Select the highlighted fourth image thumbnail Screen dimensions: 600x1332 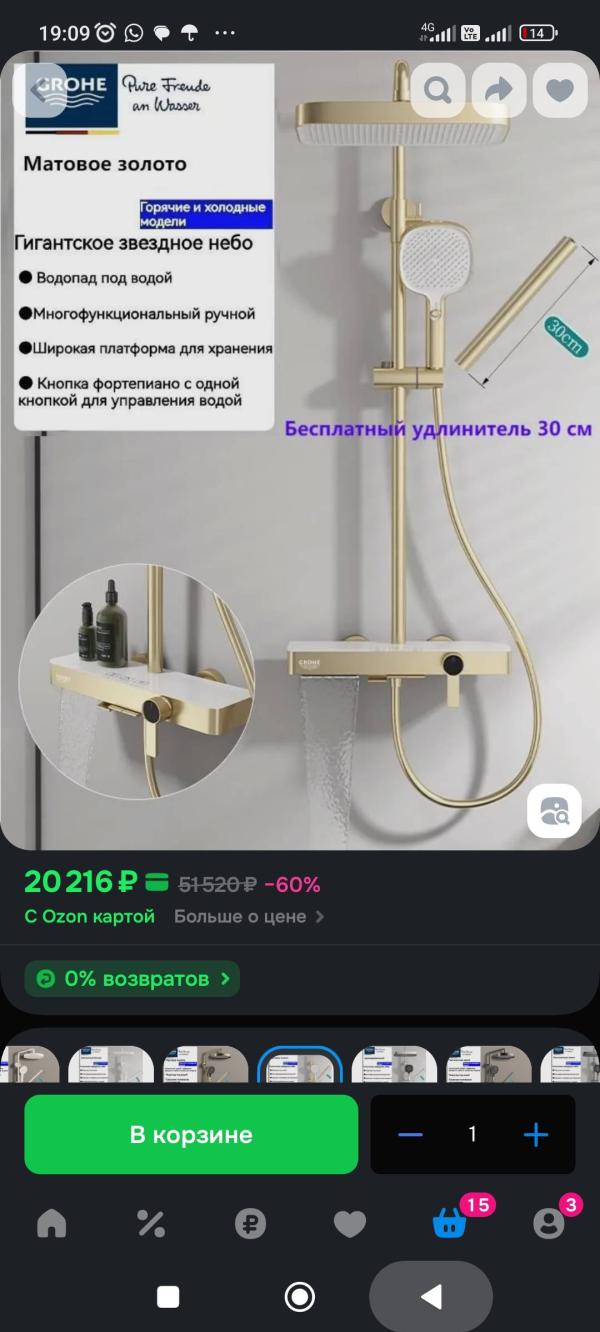300,1064
